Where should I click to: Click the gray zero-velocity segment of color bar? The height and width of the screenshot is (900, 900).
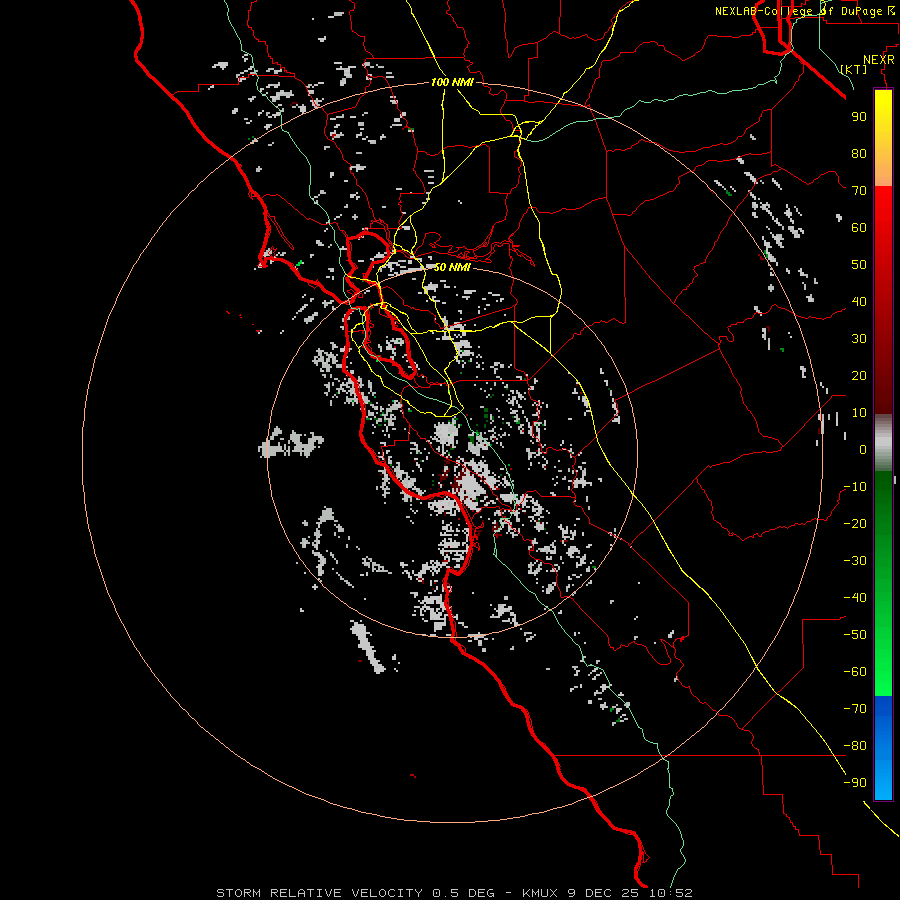883,443
